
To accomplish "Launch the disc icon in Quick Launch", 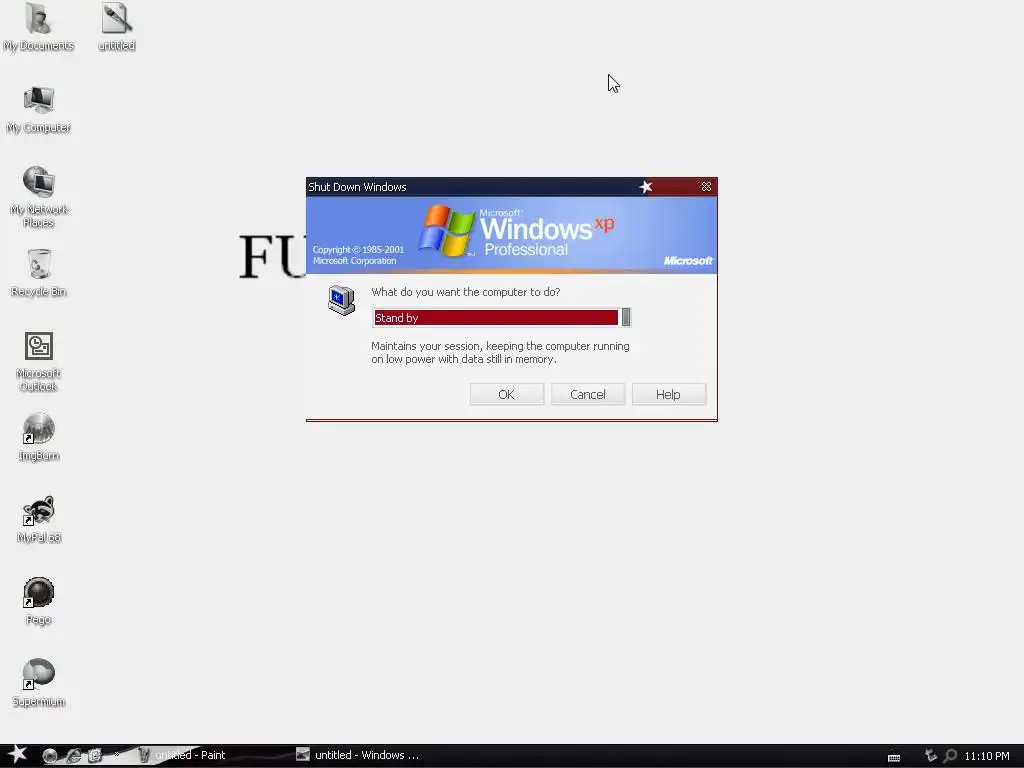I will pyautogui.click(x=50, y=756).
